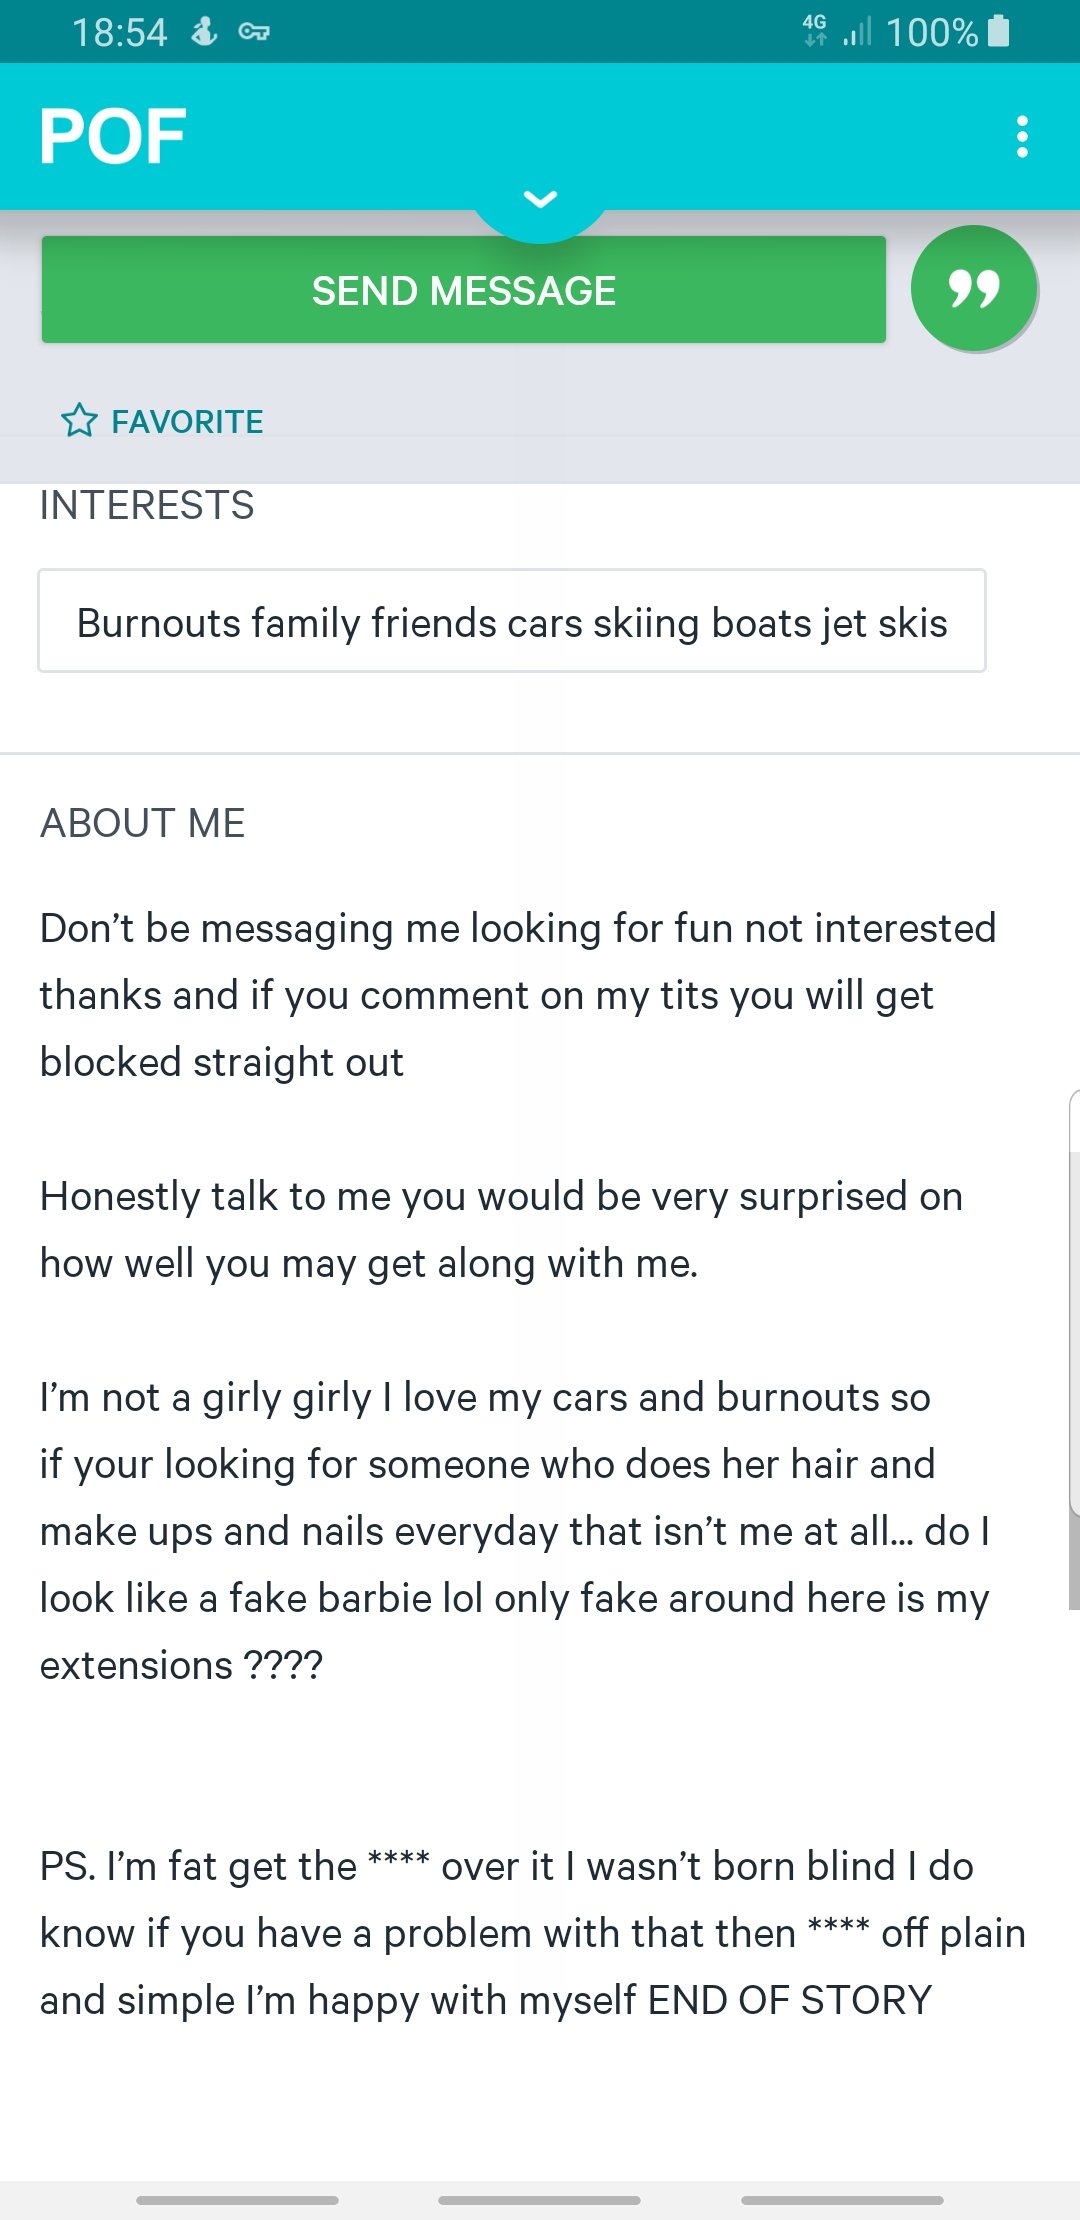
Task: Select the left bottom navigation bar
Action: coord(237,2200)
